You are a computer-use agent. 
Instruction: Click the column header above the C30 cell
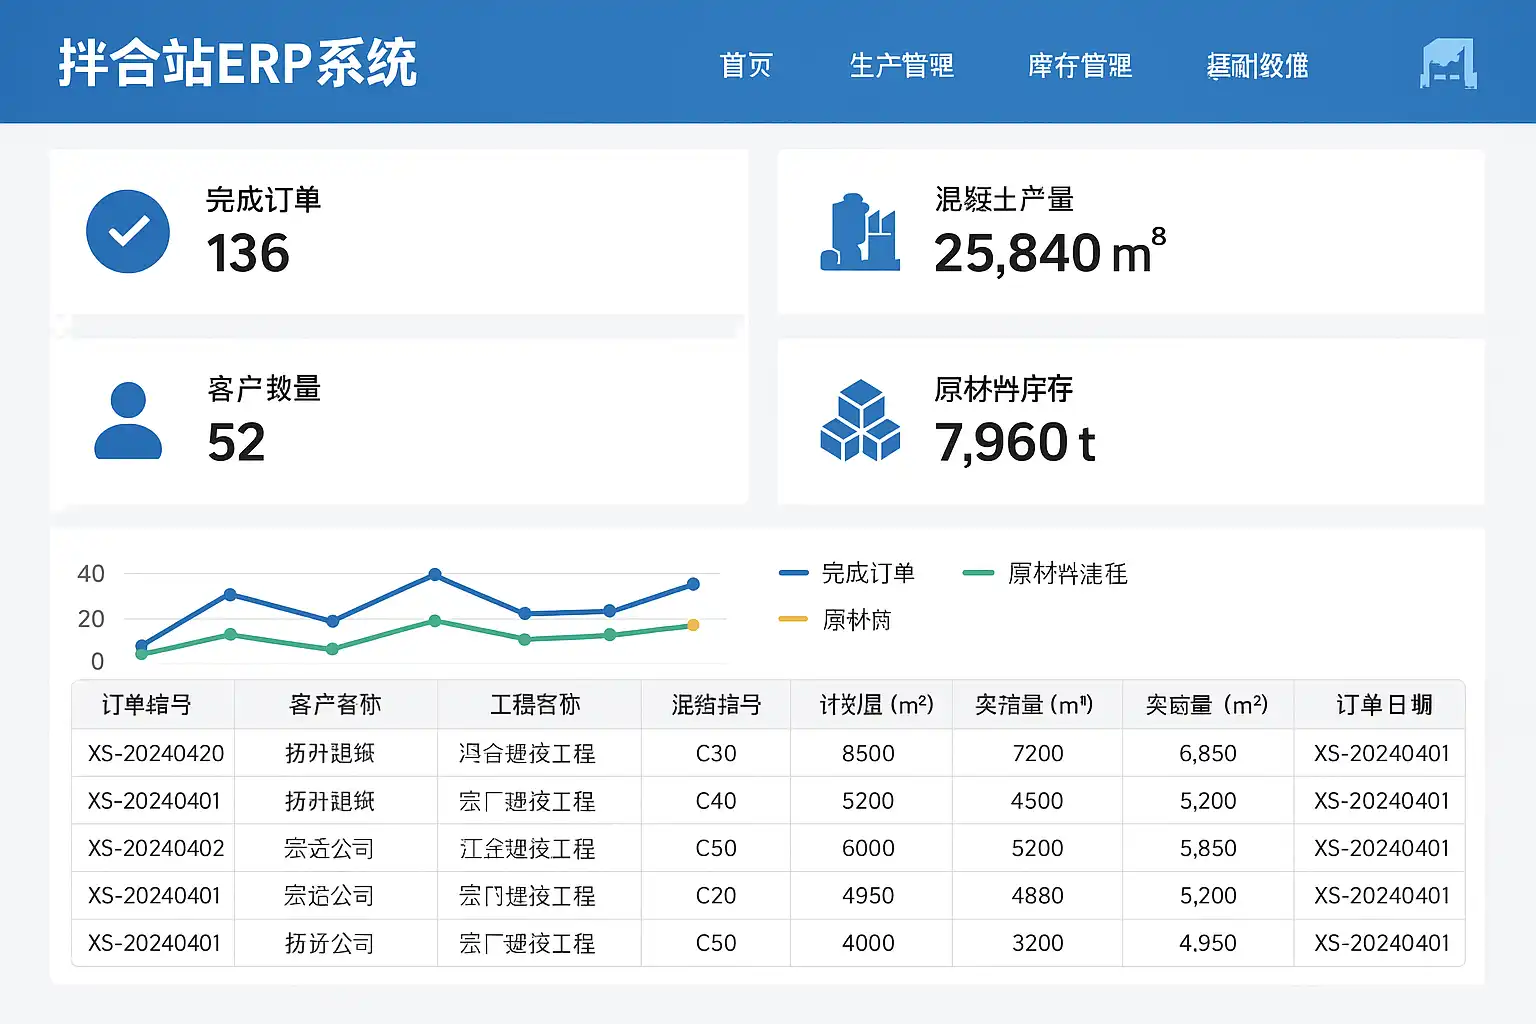click(x=716, y=705)
